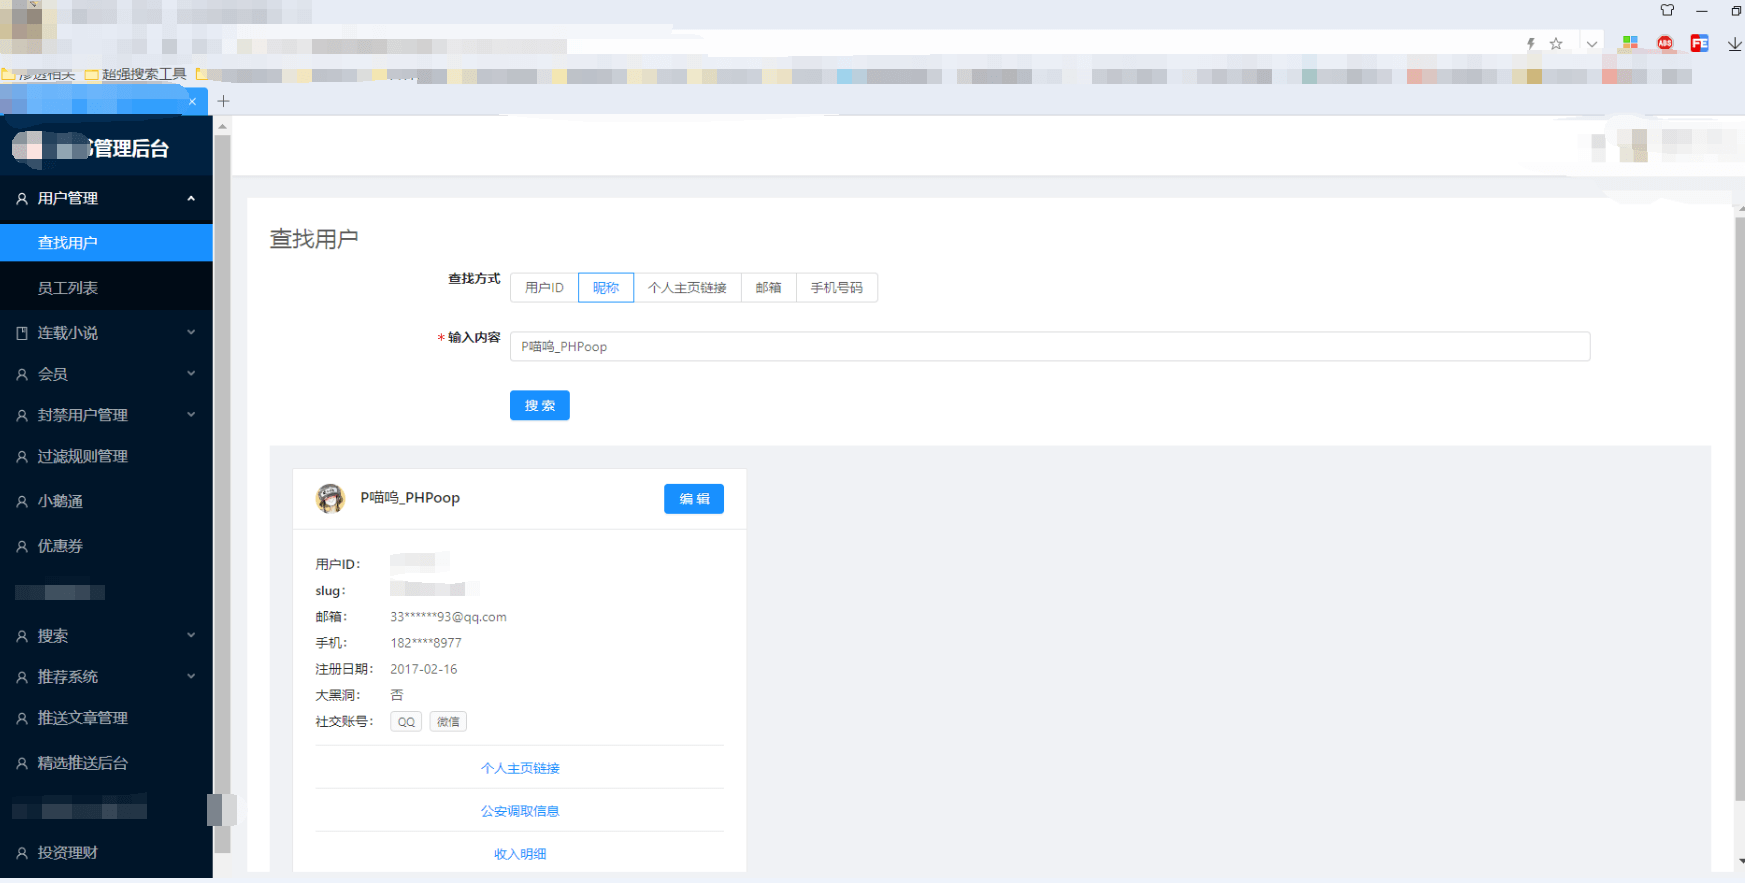The width and height of the screenshot is (1745, 883).
Task: Click the shirt skin icon in title bar
Action: [1667, 10]
